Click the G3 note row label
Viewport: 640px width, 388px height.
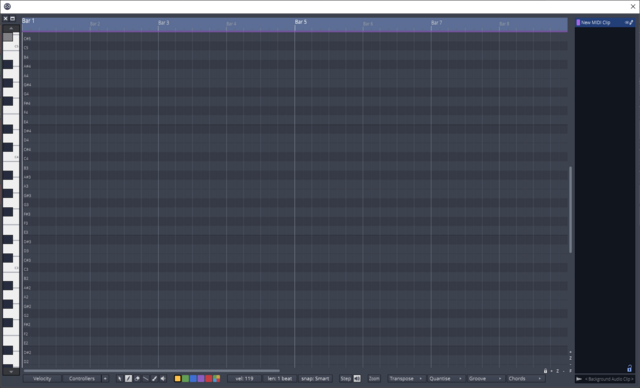click(x=26, y=205)
